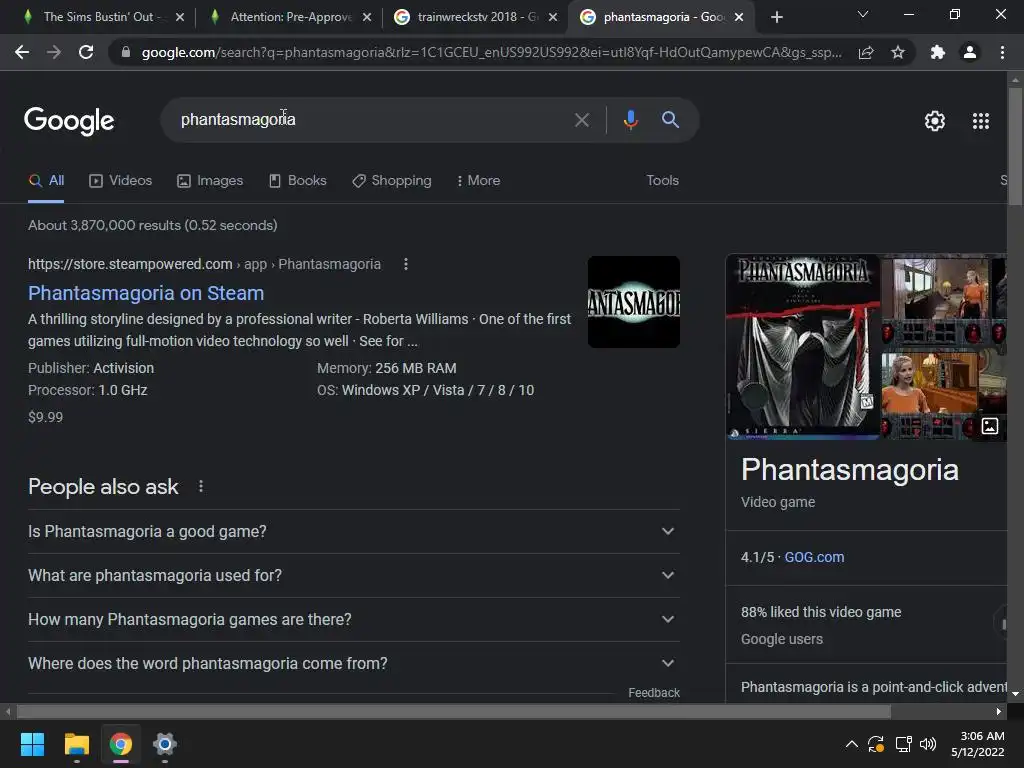The image size is (1024, 768).
Task: Open Google quick settings gear
Action: click(x=935, y=121)
